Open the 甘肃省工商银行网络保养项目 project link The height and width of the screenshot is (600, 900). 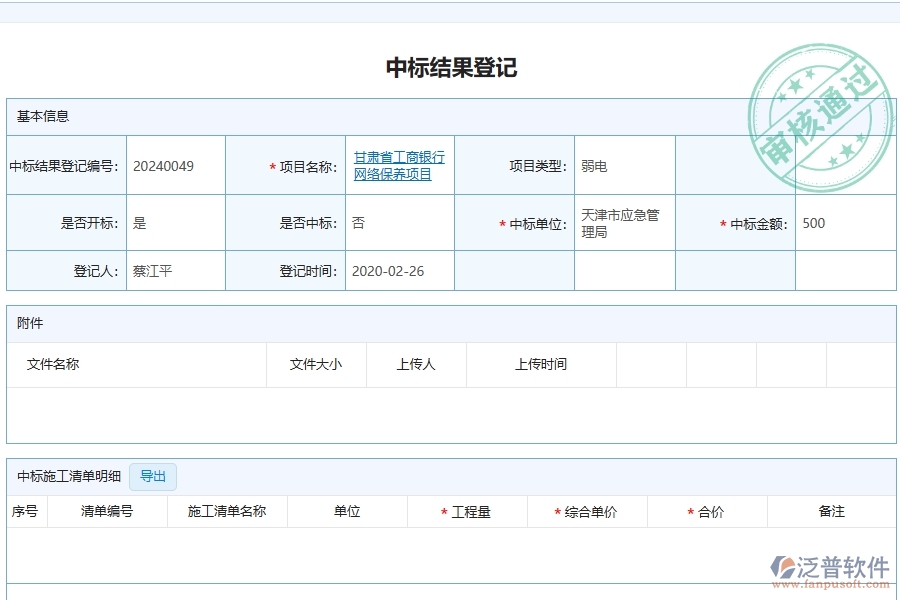(x=399, y=164)
